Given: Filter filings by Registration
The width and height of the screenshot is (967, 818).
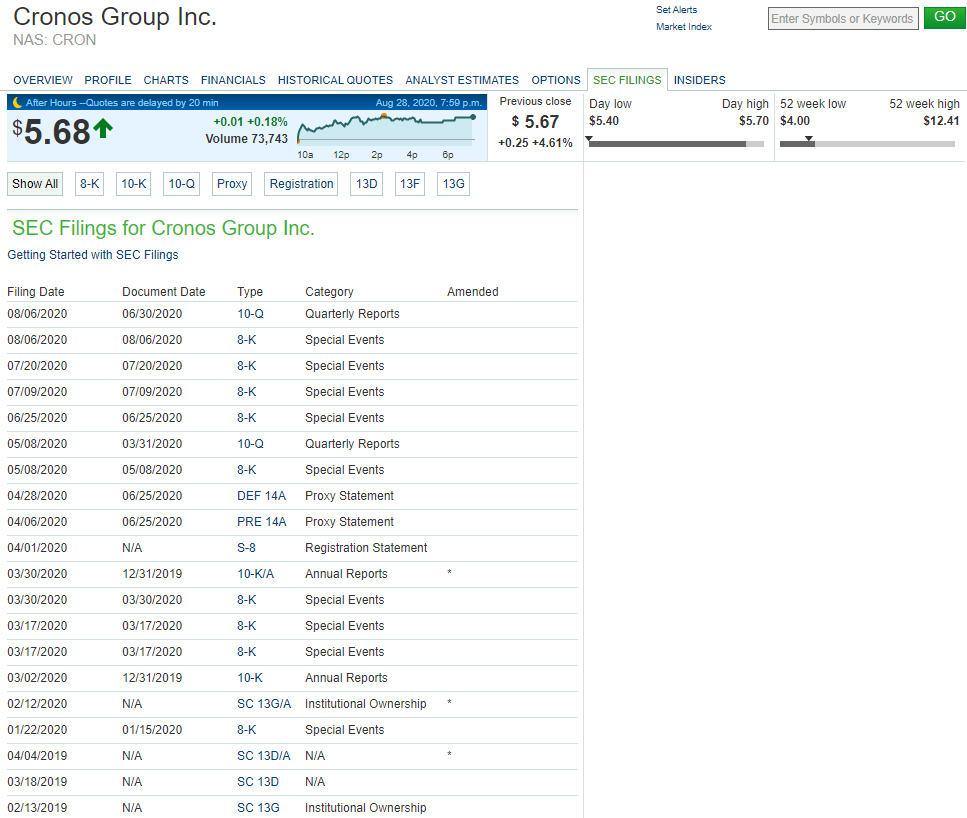Looking at the screenshot, I should click(x=301, y=184).
